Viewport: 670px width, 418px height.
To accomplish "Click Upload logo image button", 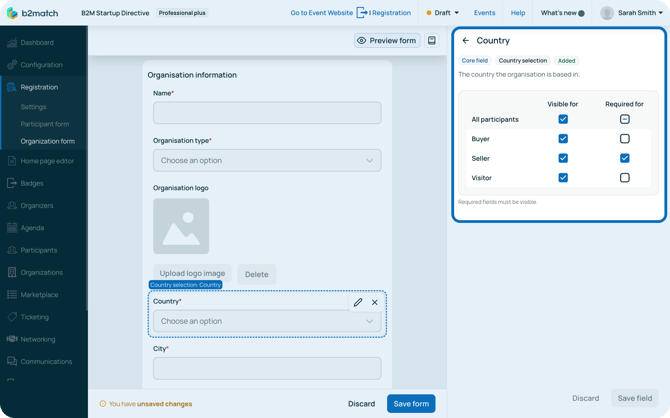I will coord(192,273).
